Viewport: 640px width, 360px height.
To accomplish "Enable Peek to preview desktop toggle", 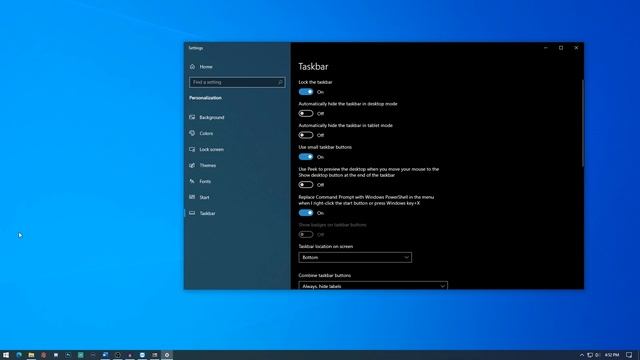I will point(306,185).
